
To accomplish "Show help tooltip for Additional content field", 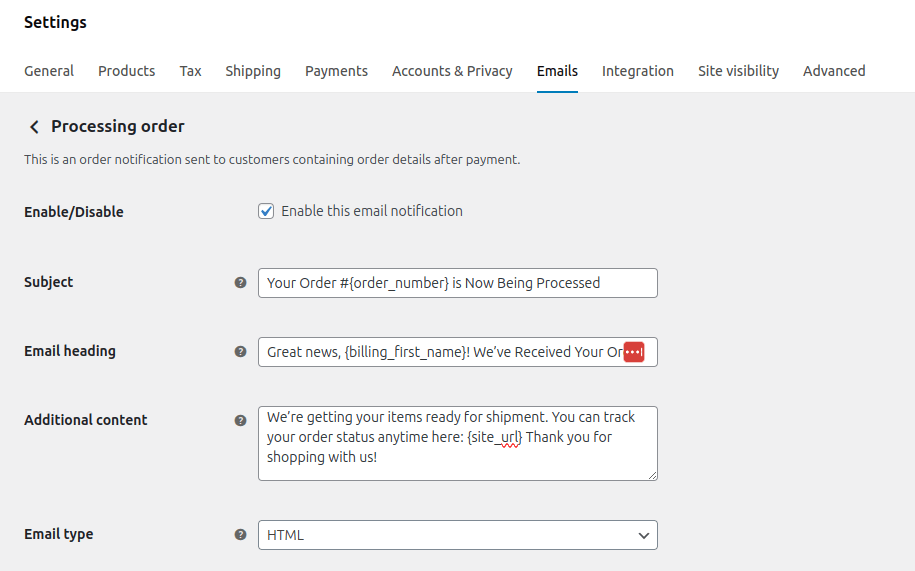I will (240, 421).
